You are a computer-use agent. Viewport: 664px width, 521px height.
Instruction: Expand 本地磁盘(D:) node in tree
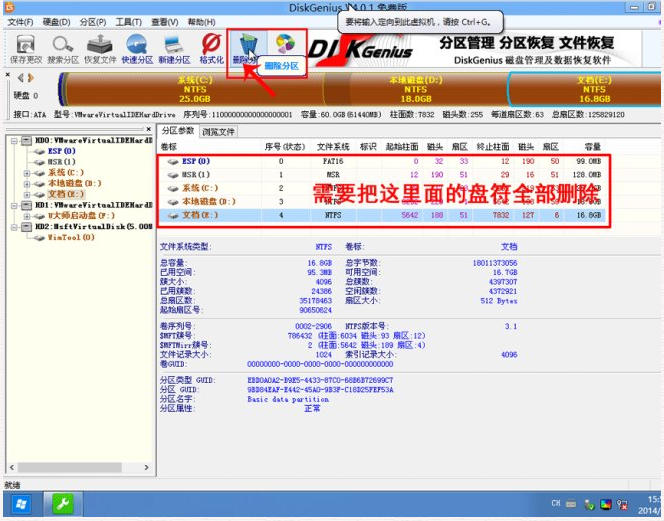click(27, 184)
